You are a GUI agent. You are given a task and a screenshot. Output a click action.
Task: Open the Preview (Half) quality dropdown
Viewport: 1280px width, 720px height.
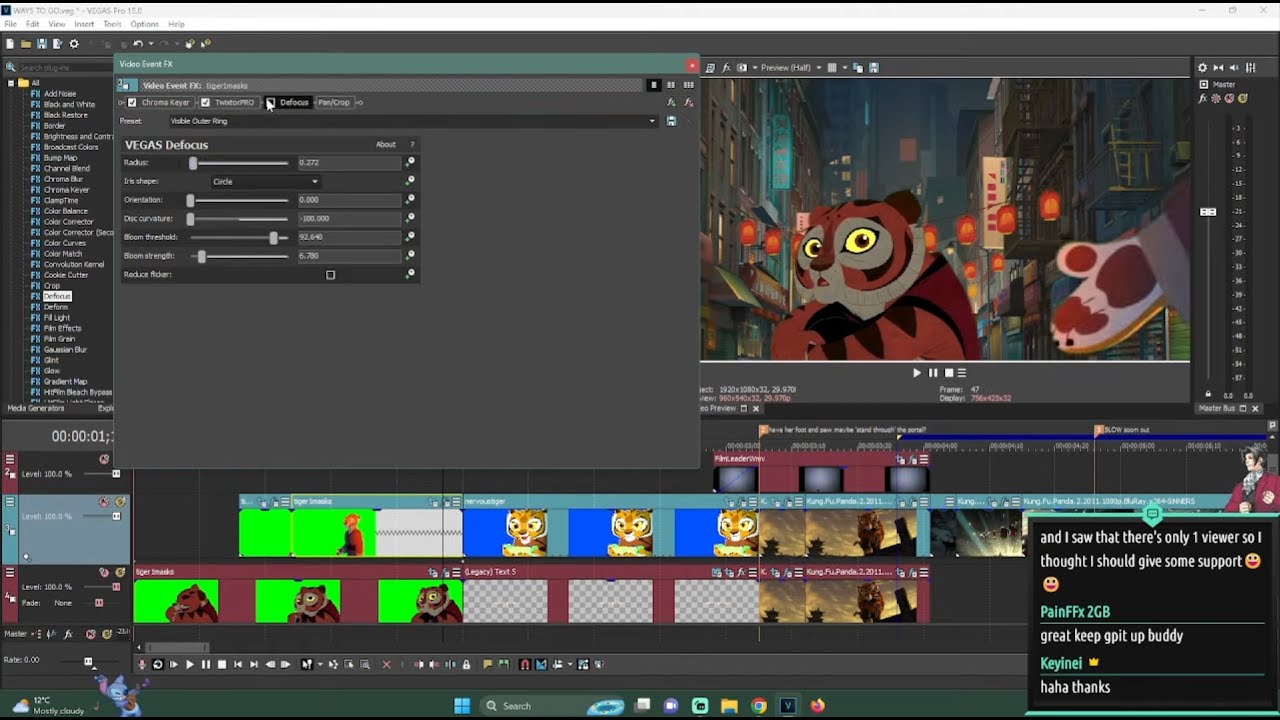tap(790, 68)
